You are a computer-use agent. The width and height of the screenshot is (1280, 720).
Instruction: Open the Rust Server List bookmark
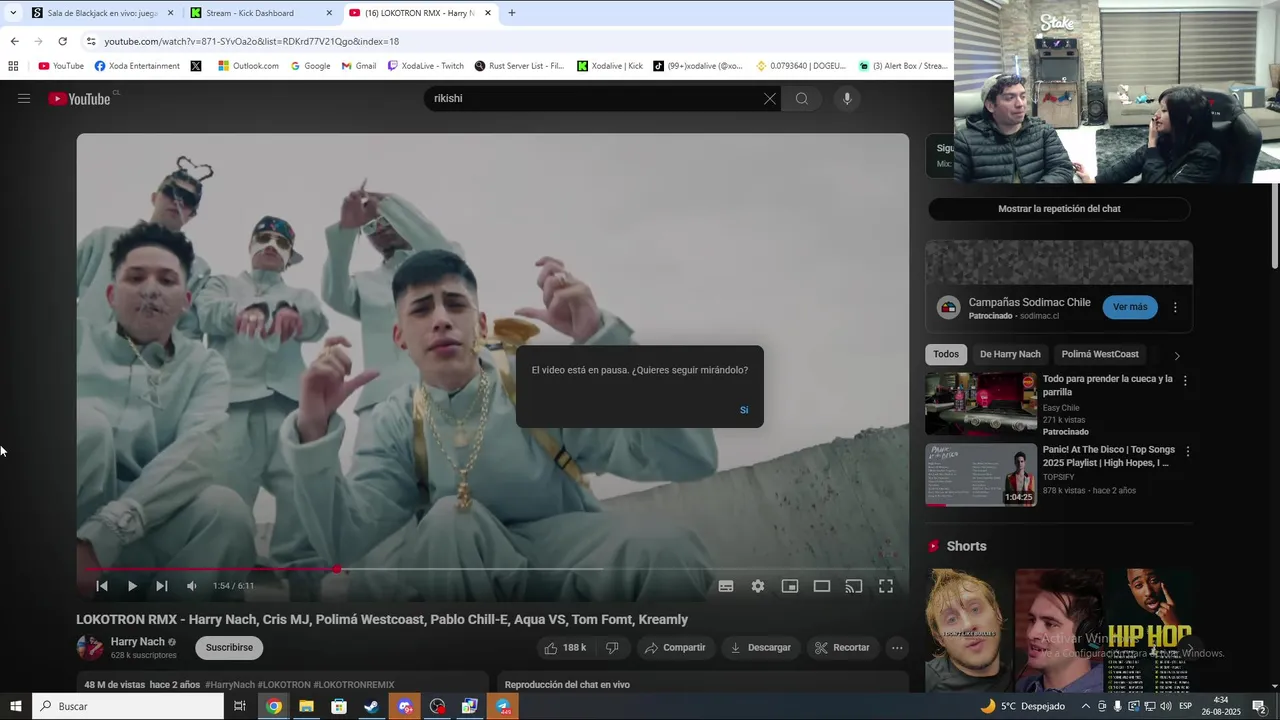tap(519, 66)
